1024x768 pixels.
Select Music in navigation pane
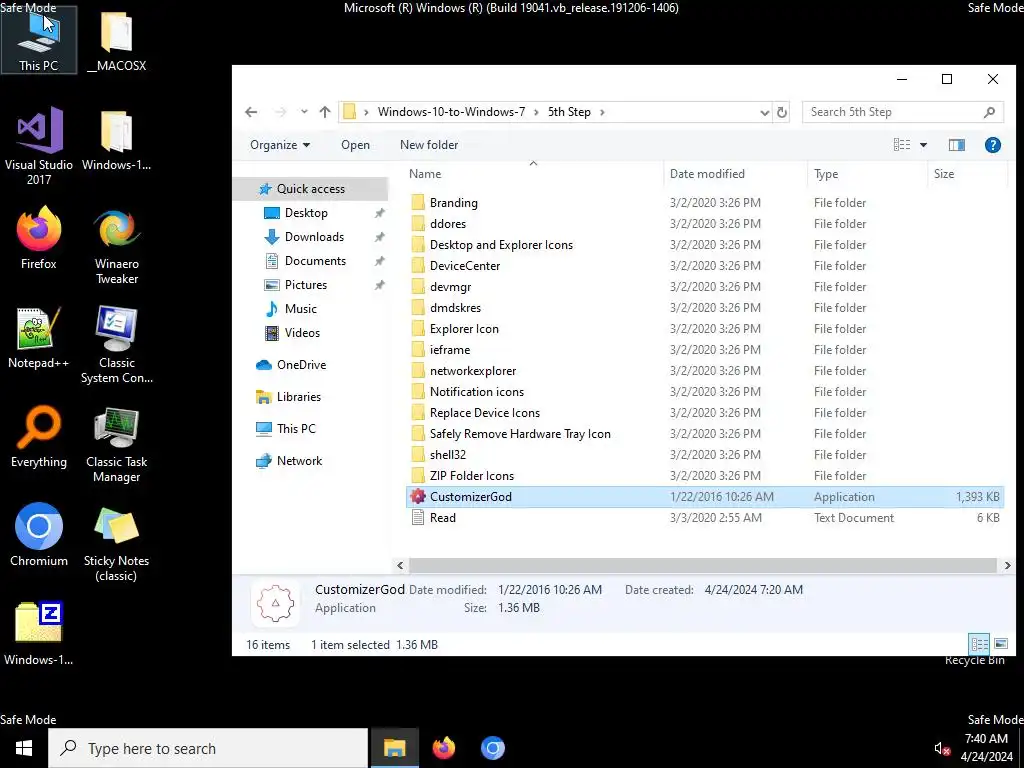coord(300,309)
